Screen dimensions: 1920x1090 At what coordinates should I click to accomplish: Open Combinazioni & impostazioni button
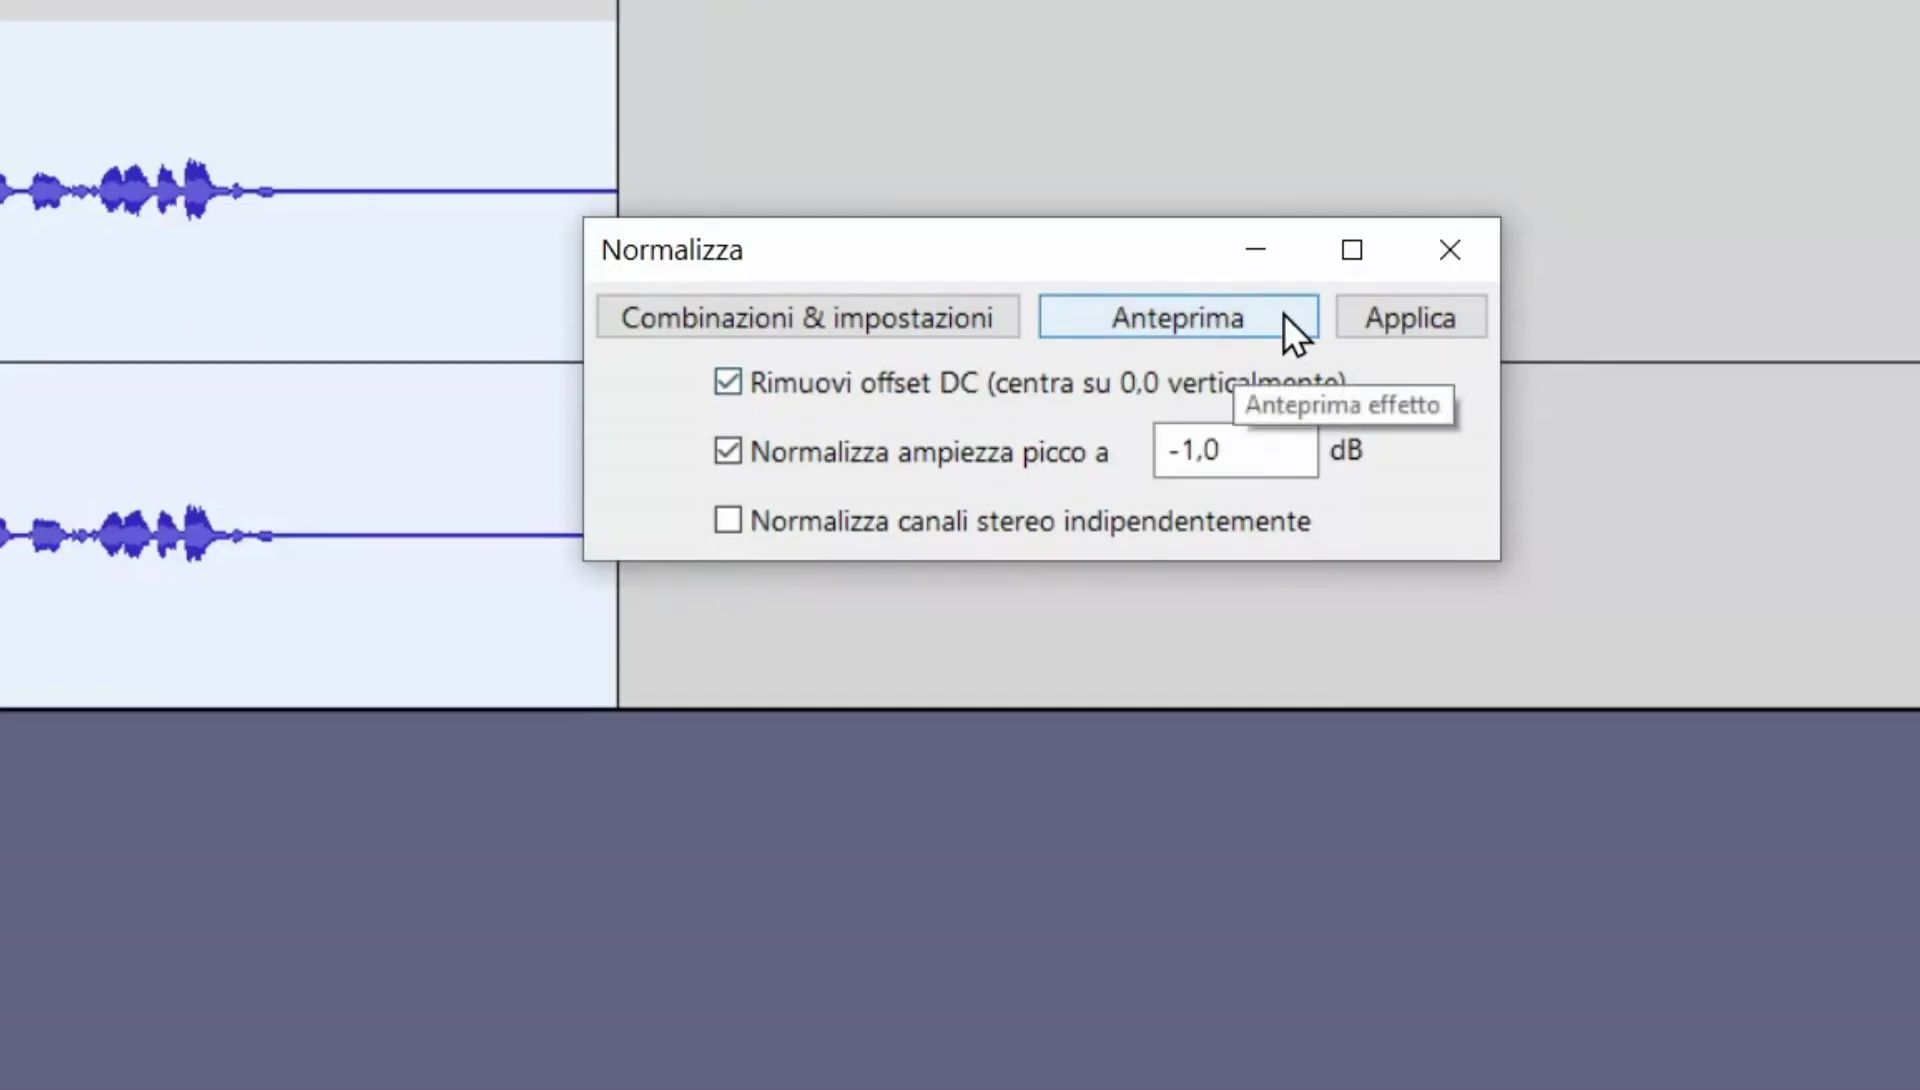pyautogui.click(x=808, y=317)
